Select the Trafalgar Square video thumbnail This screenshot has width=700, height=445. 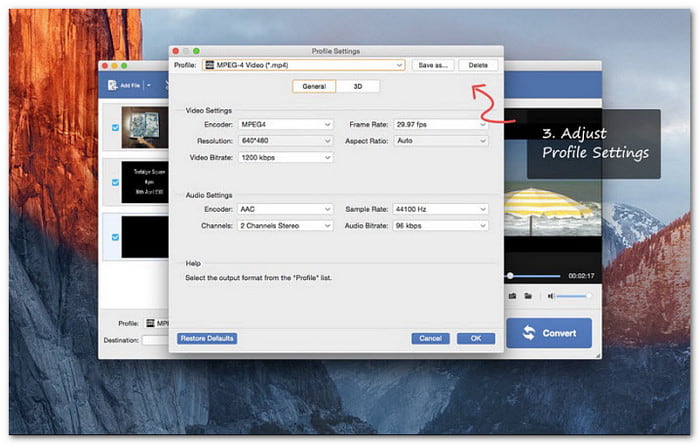pos(145,182)
